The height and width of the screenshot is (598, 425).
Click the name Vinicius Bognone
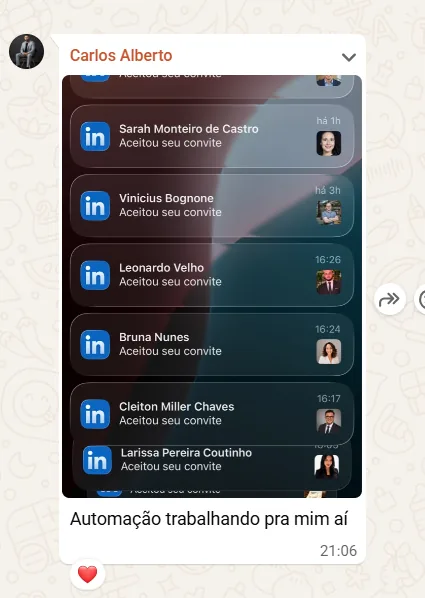click(x=166, y=198)
